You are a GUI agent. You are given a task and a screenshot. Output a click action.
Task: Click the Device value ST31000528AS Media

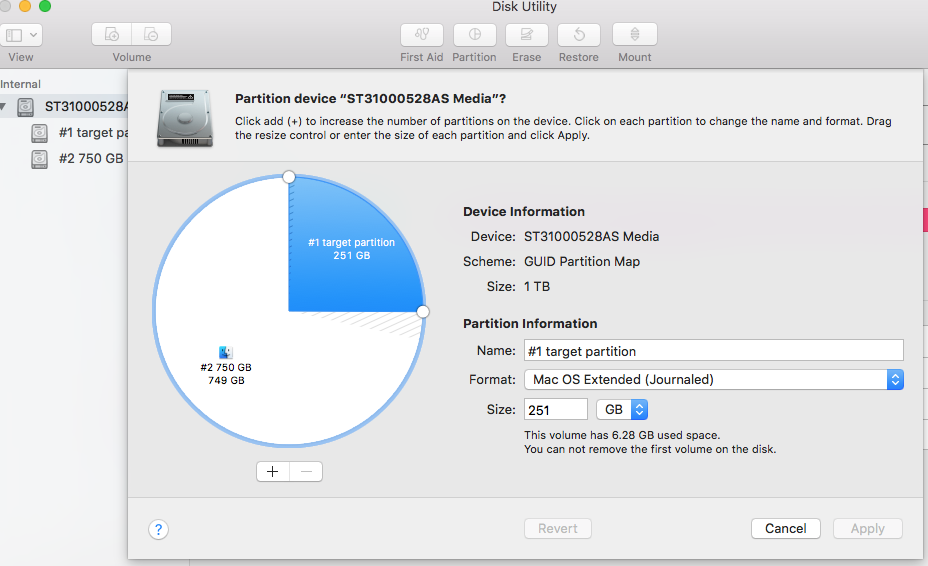pos(591,237)
